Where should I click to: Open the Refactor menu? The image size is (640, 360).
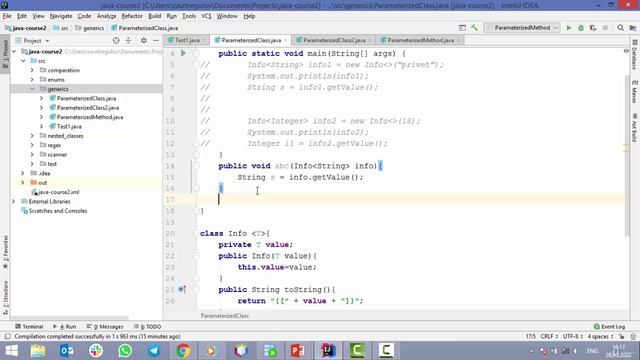[x=132, y=16]
